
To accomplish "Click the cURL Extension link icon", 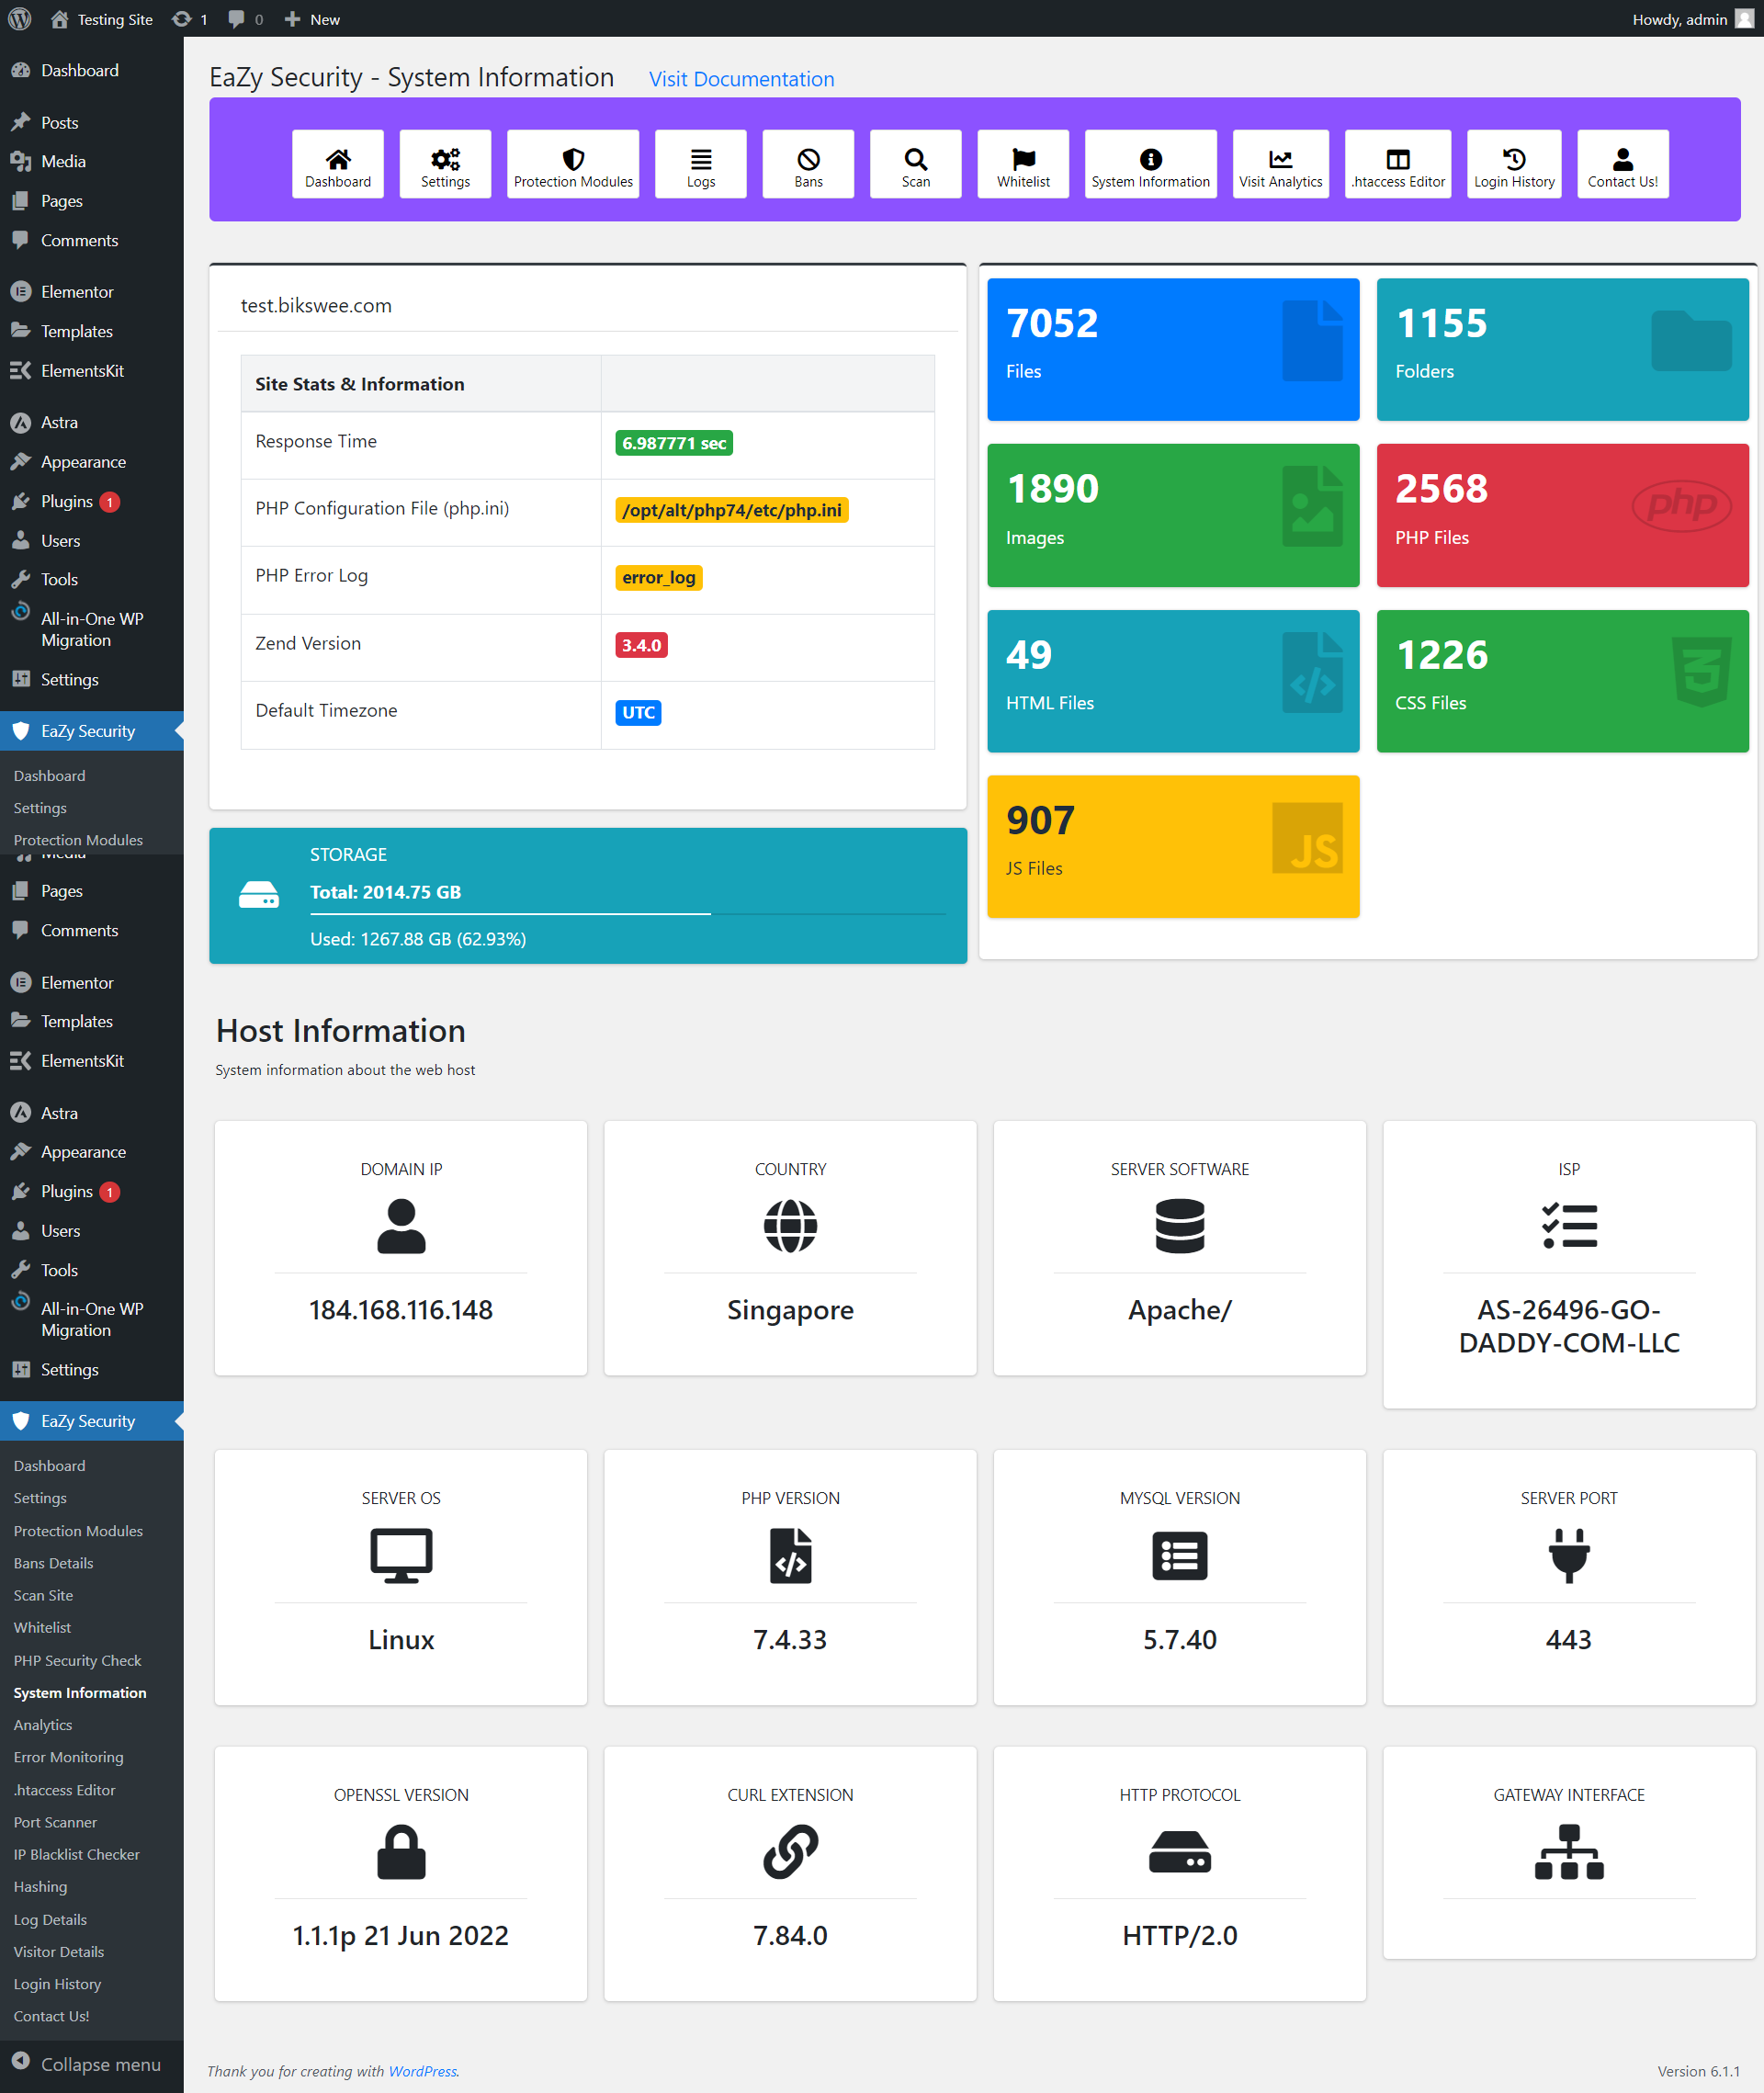I will pos(790,1852).
